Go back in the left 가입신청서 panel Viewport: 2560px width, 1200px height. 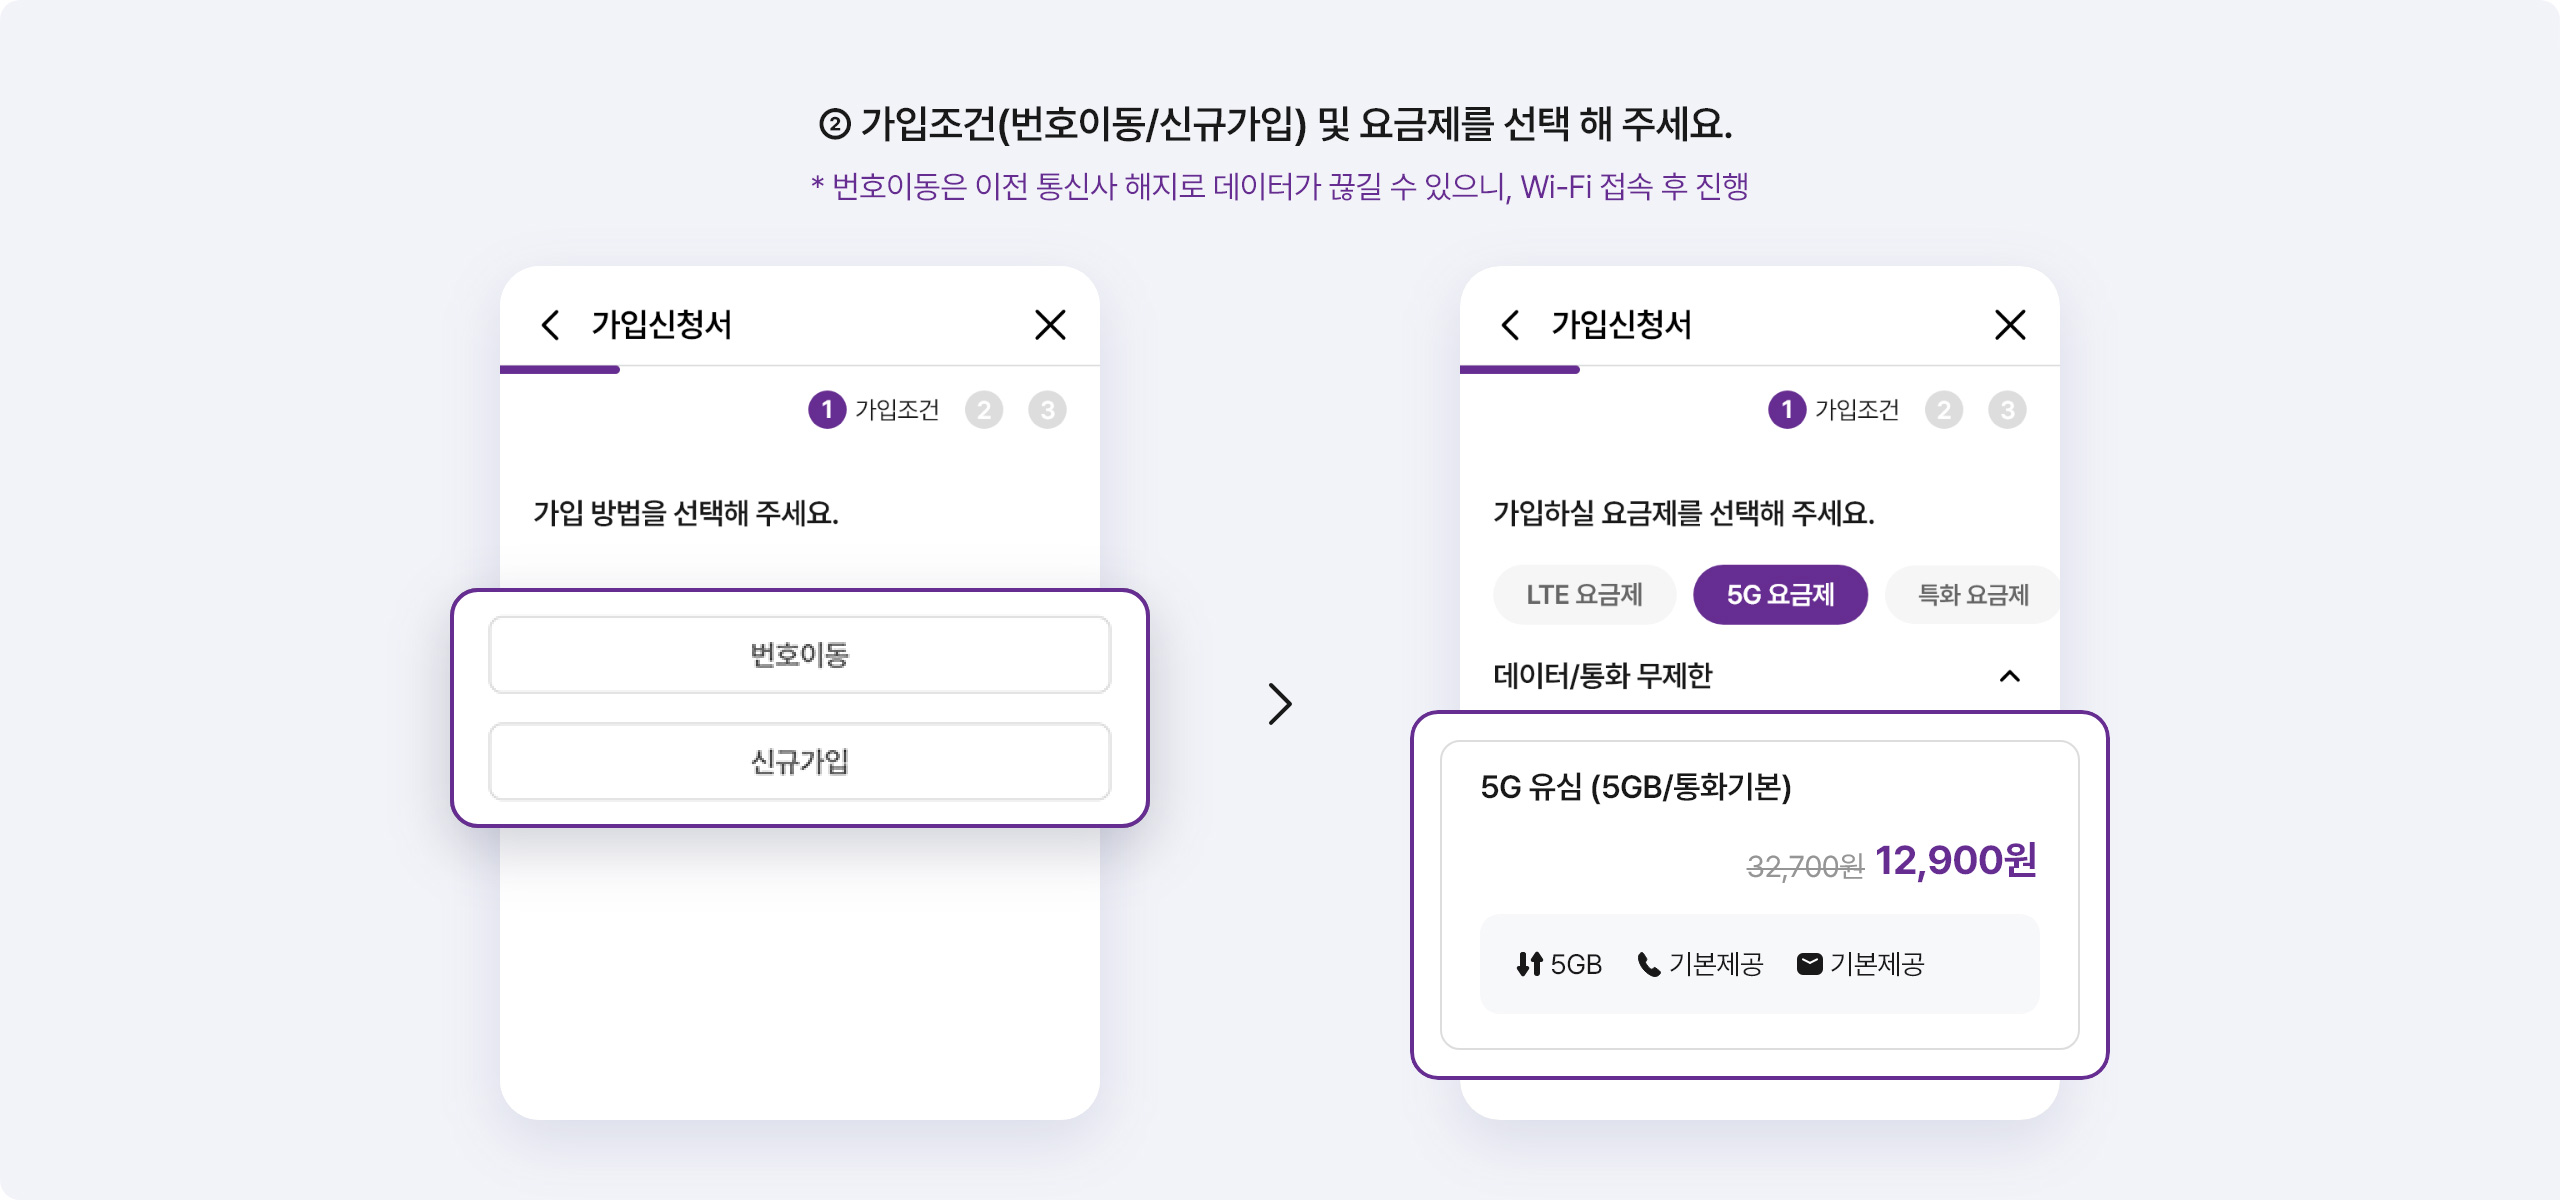550,325
